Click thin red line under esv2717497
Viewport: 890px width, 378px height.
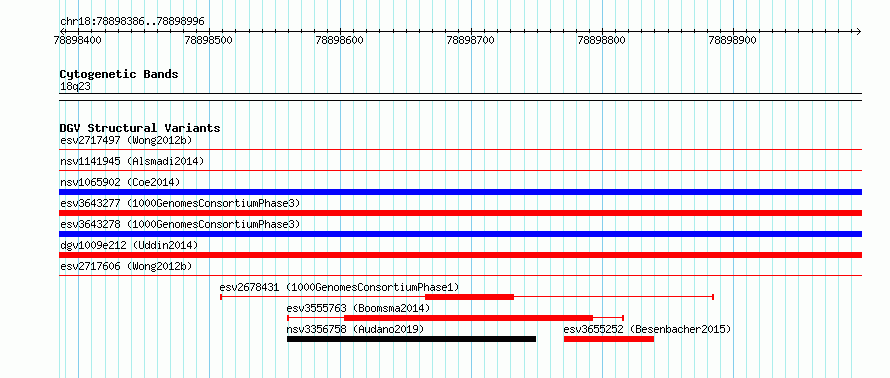coord(461,150)
